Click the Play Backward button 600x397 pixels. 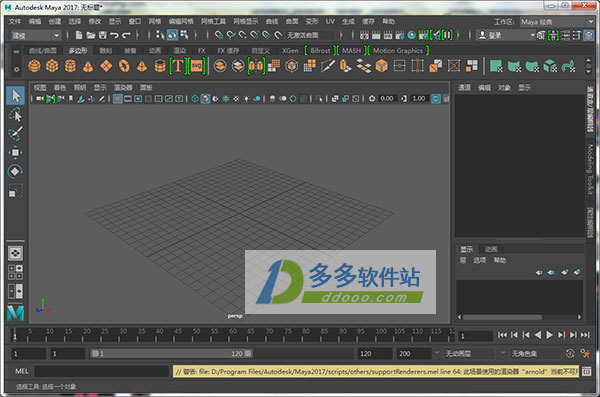click(x=538, y=335)
